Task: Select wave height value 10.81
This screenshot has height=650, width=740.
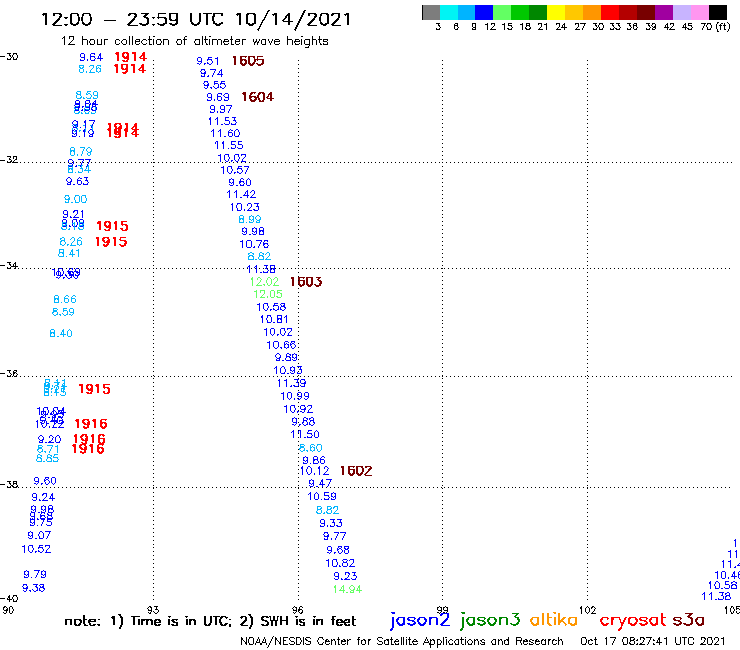Action: (274, 320)
